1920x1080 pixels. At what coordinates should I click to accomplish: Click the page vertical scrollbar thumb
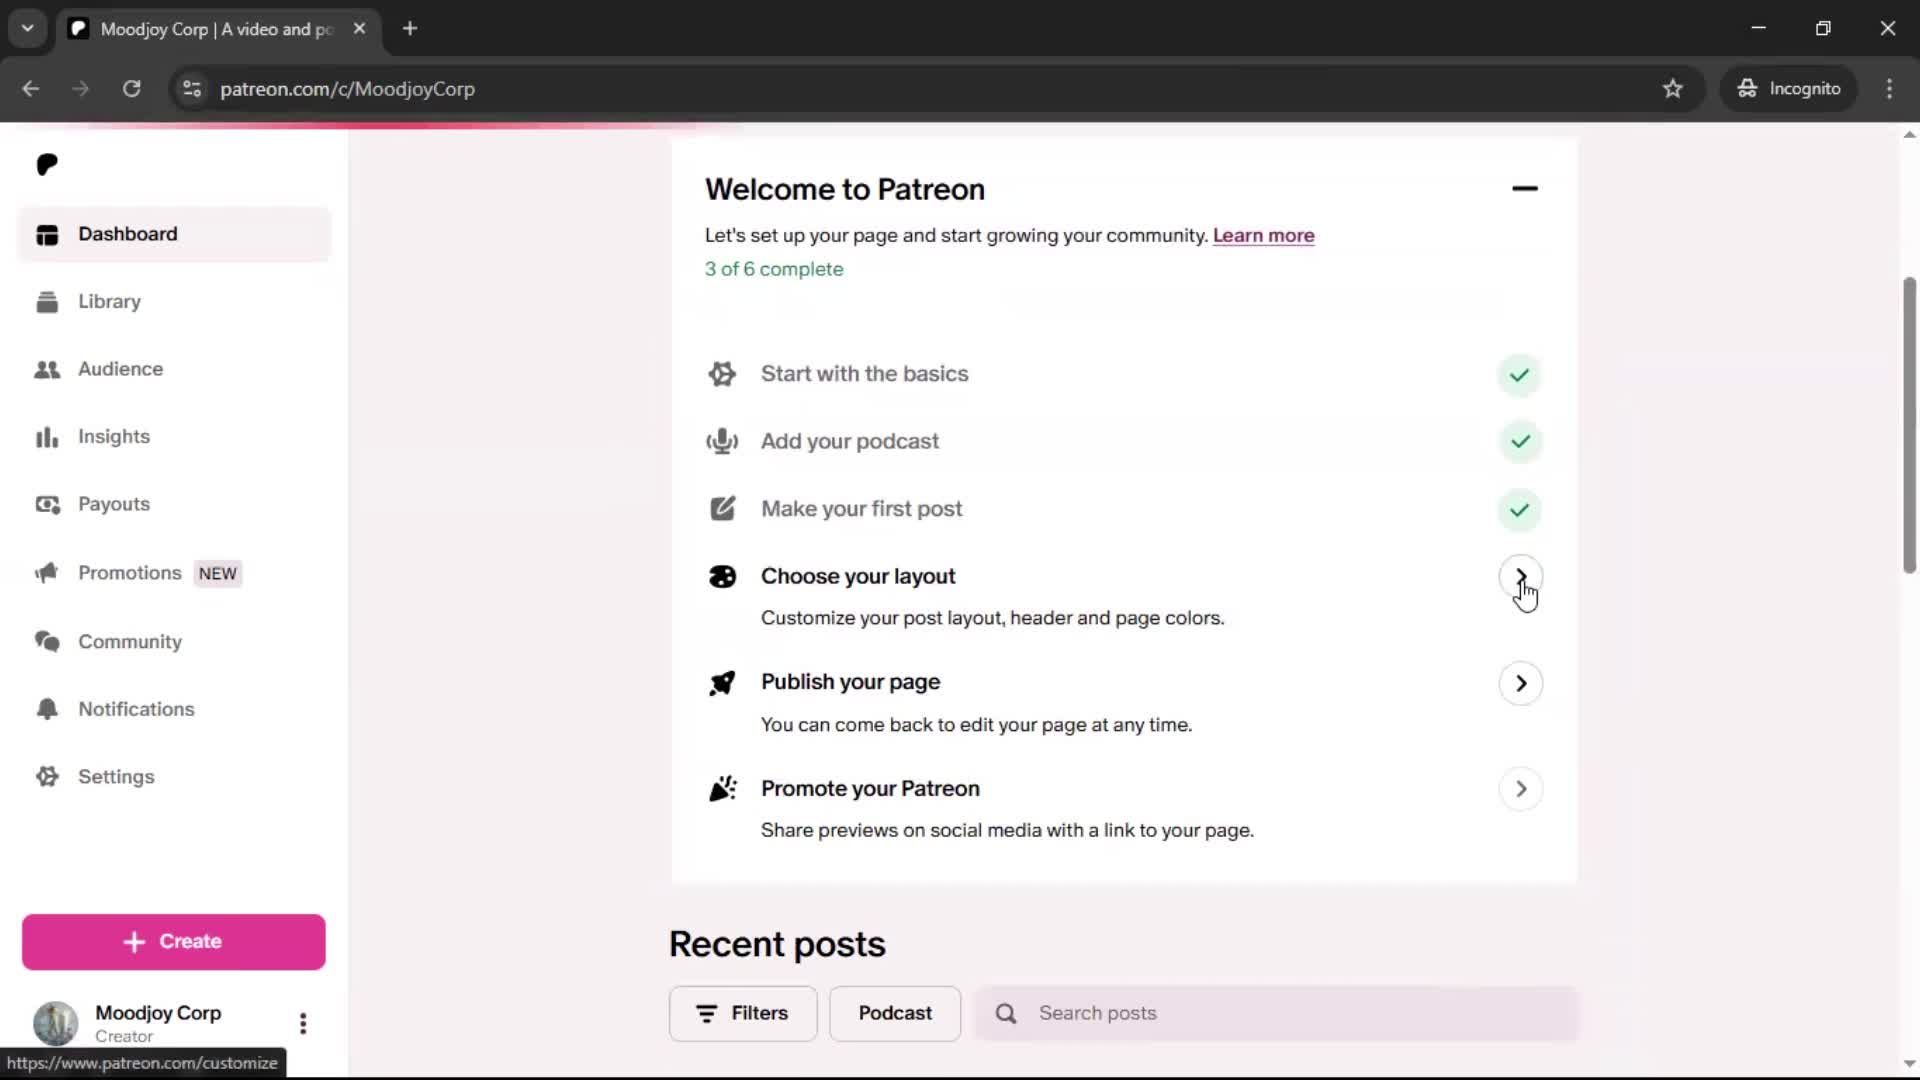1909,425
